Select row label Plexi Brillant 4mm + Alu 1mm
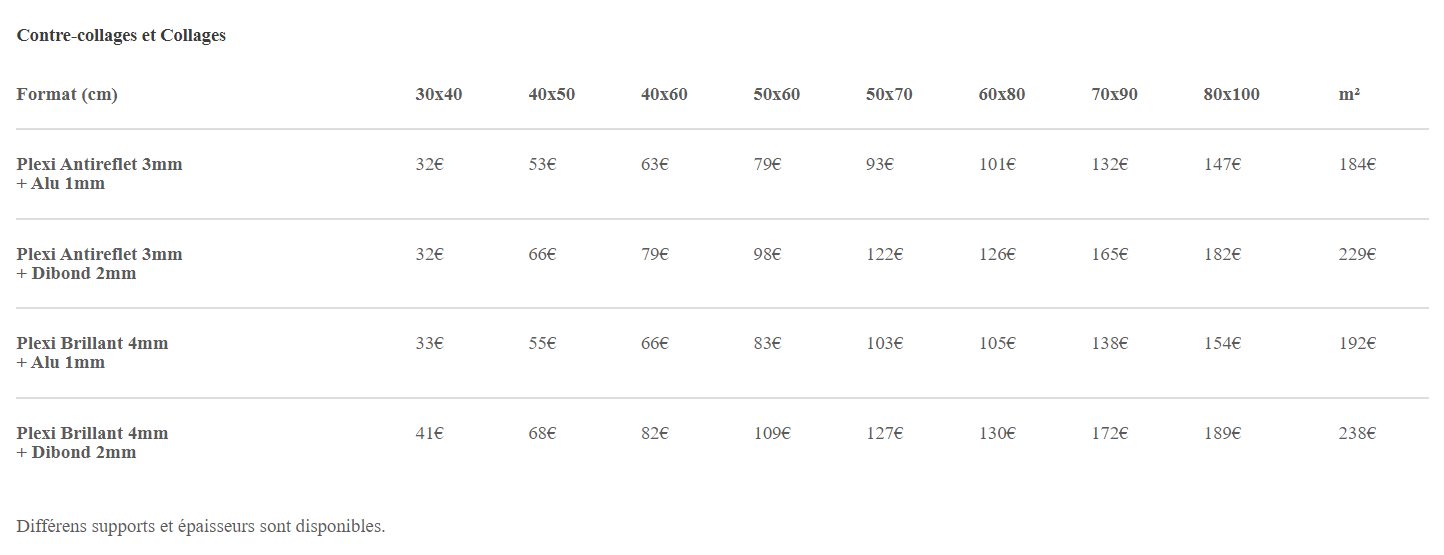The height and width of the screenshot is (555, 1444). (93, 353)
